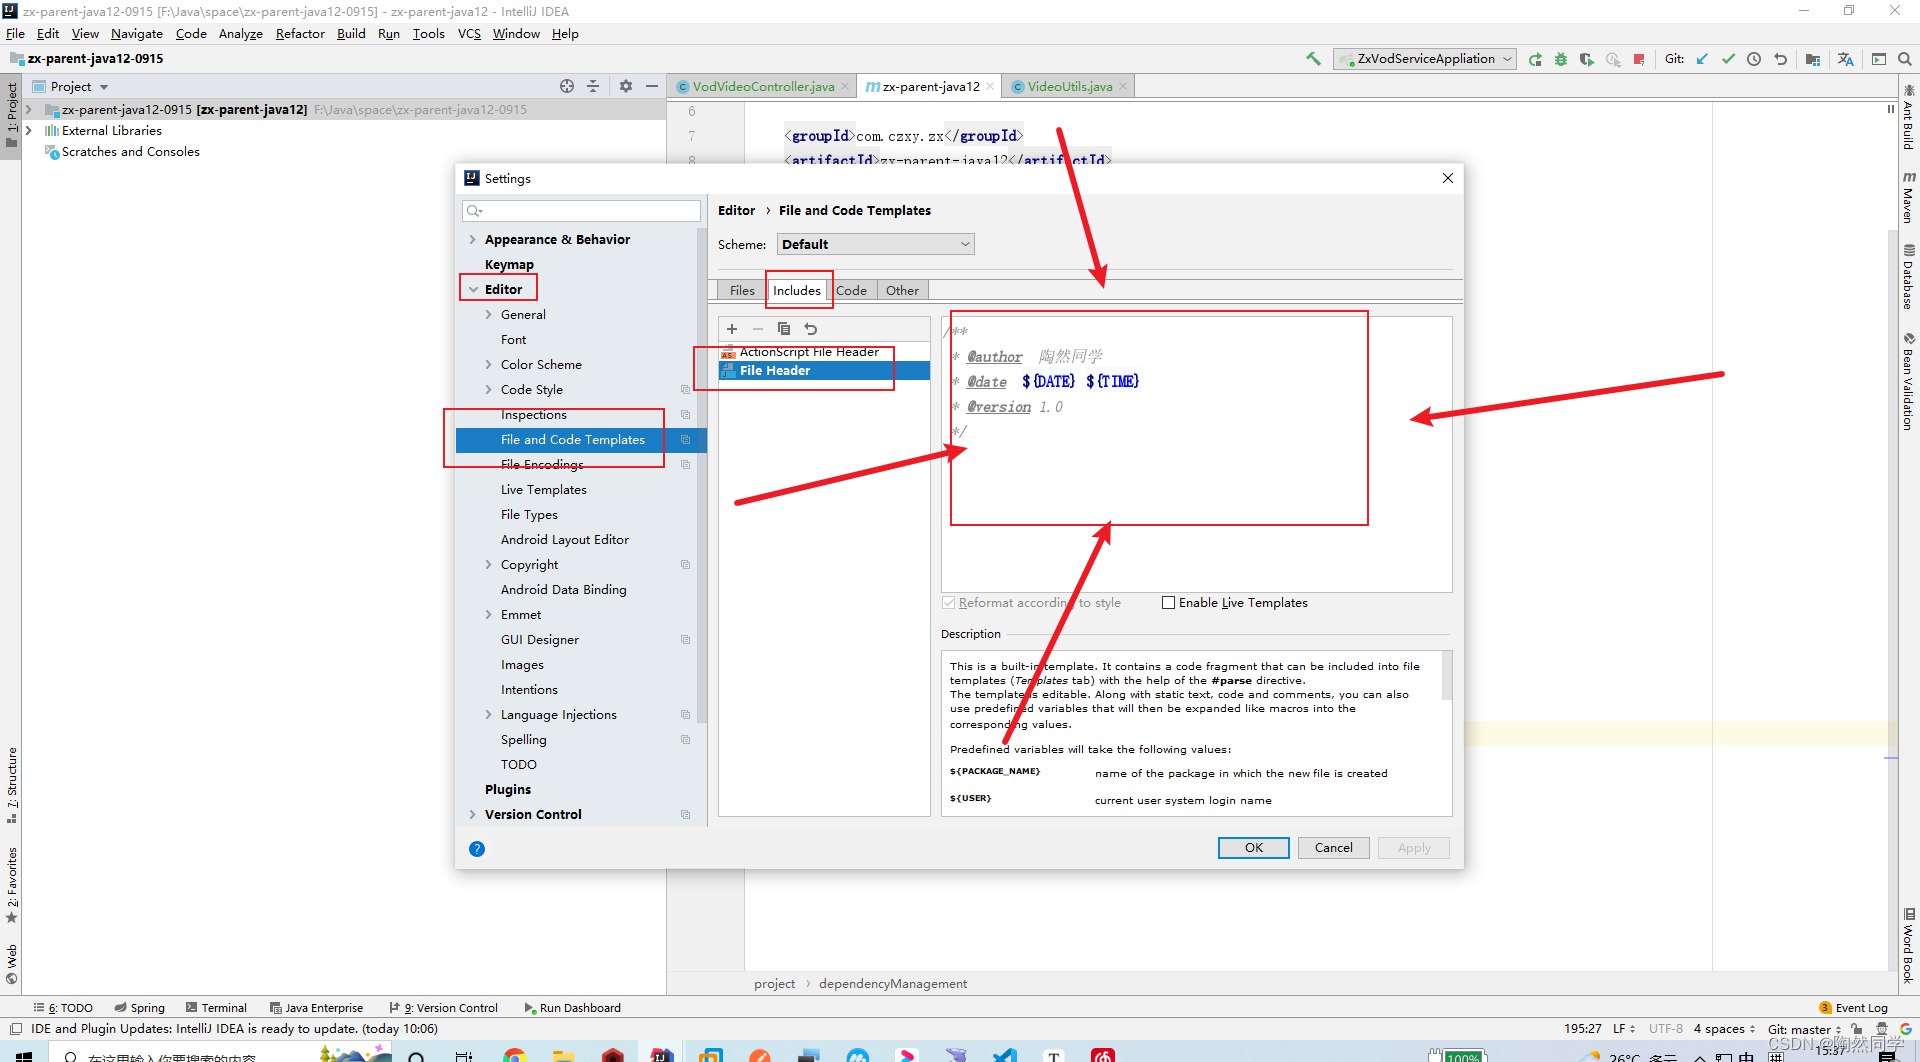Stop the running process with red square
Image resolution: width=1920 pixels, height=1062 pixels.
1639,59
